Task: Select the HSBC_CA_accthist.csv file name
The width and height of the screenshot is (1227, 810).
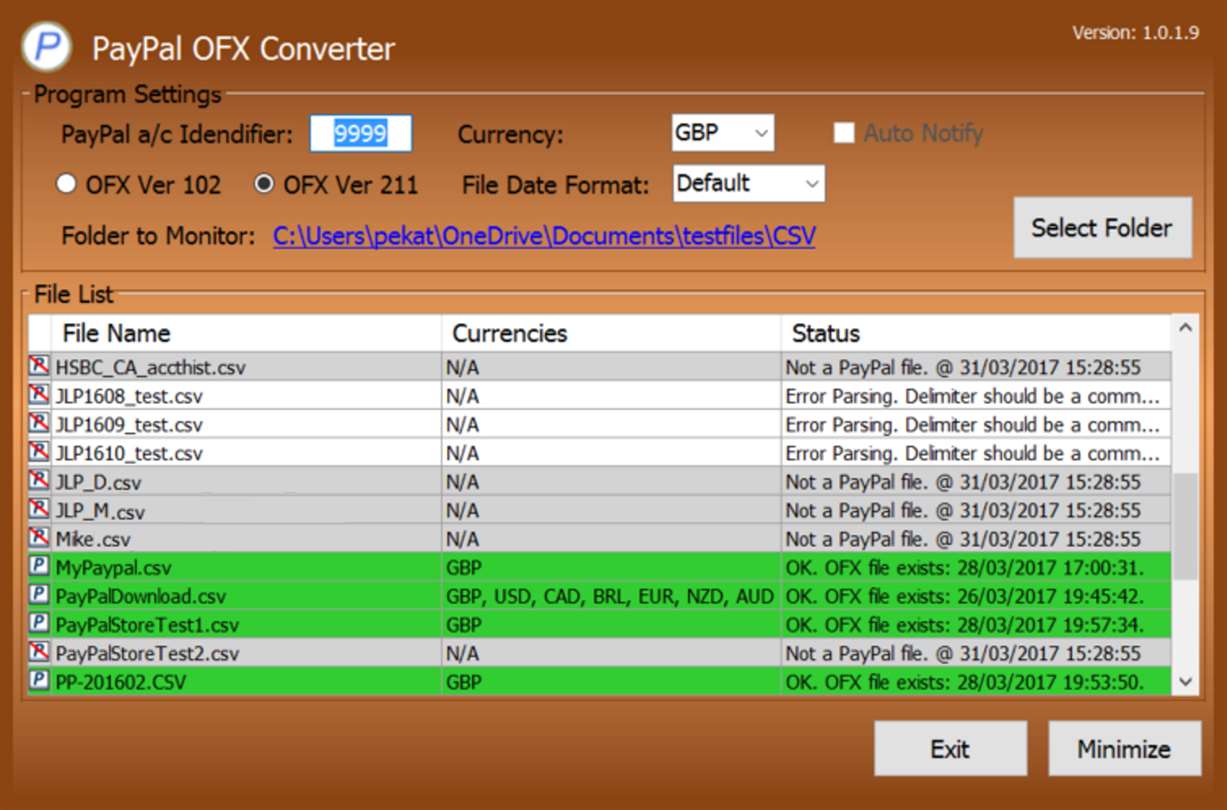Action: coord(150,367)
